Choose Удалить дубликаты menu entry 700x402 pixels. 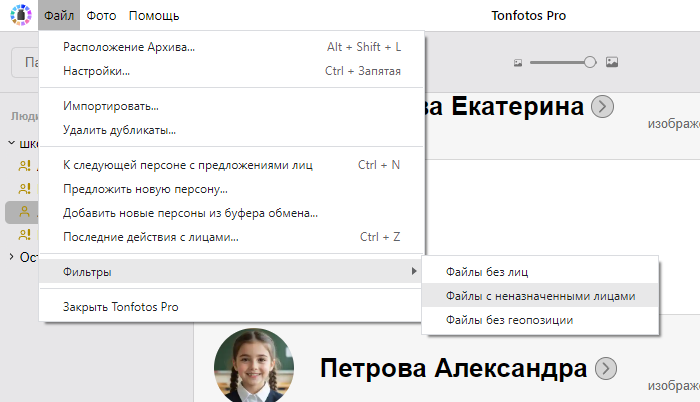pyautogui.click(x=119, y=130)
